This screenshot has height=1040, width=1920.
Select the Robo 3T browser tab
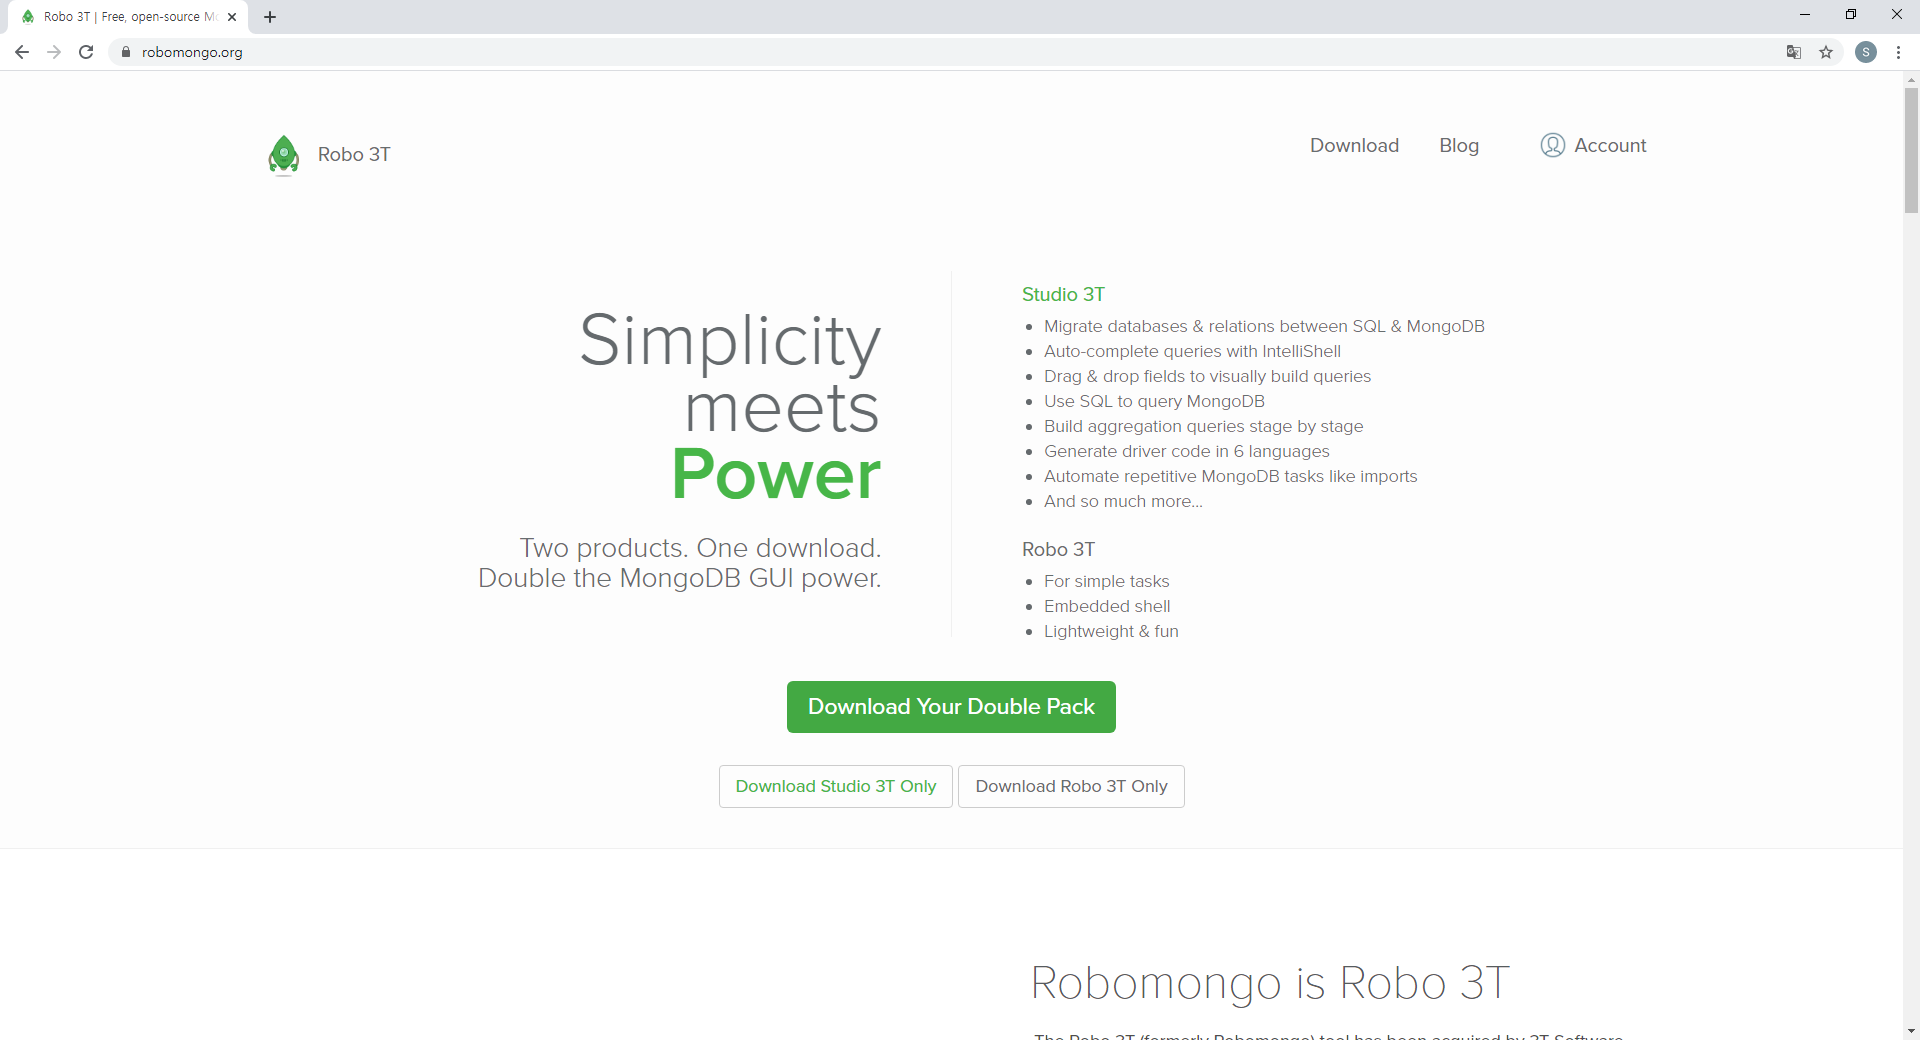128,17
